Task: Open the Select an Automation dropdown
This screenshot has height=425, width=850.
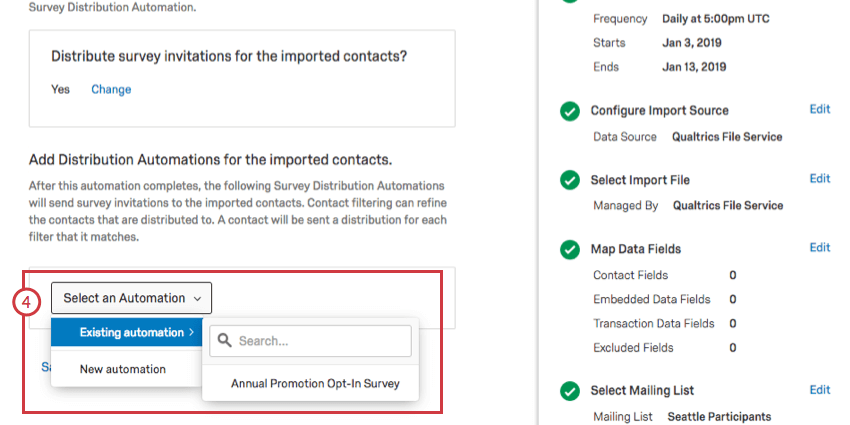Action: [132, 298]
